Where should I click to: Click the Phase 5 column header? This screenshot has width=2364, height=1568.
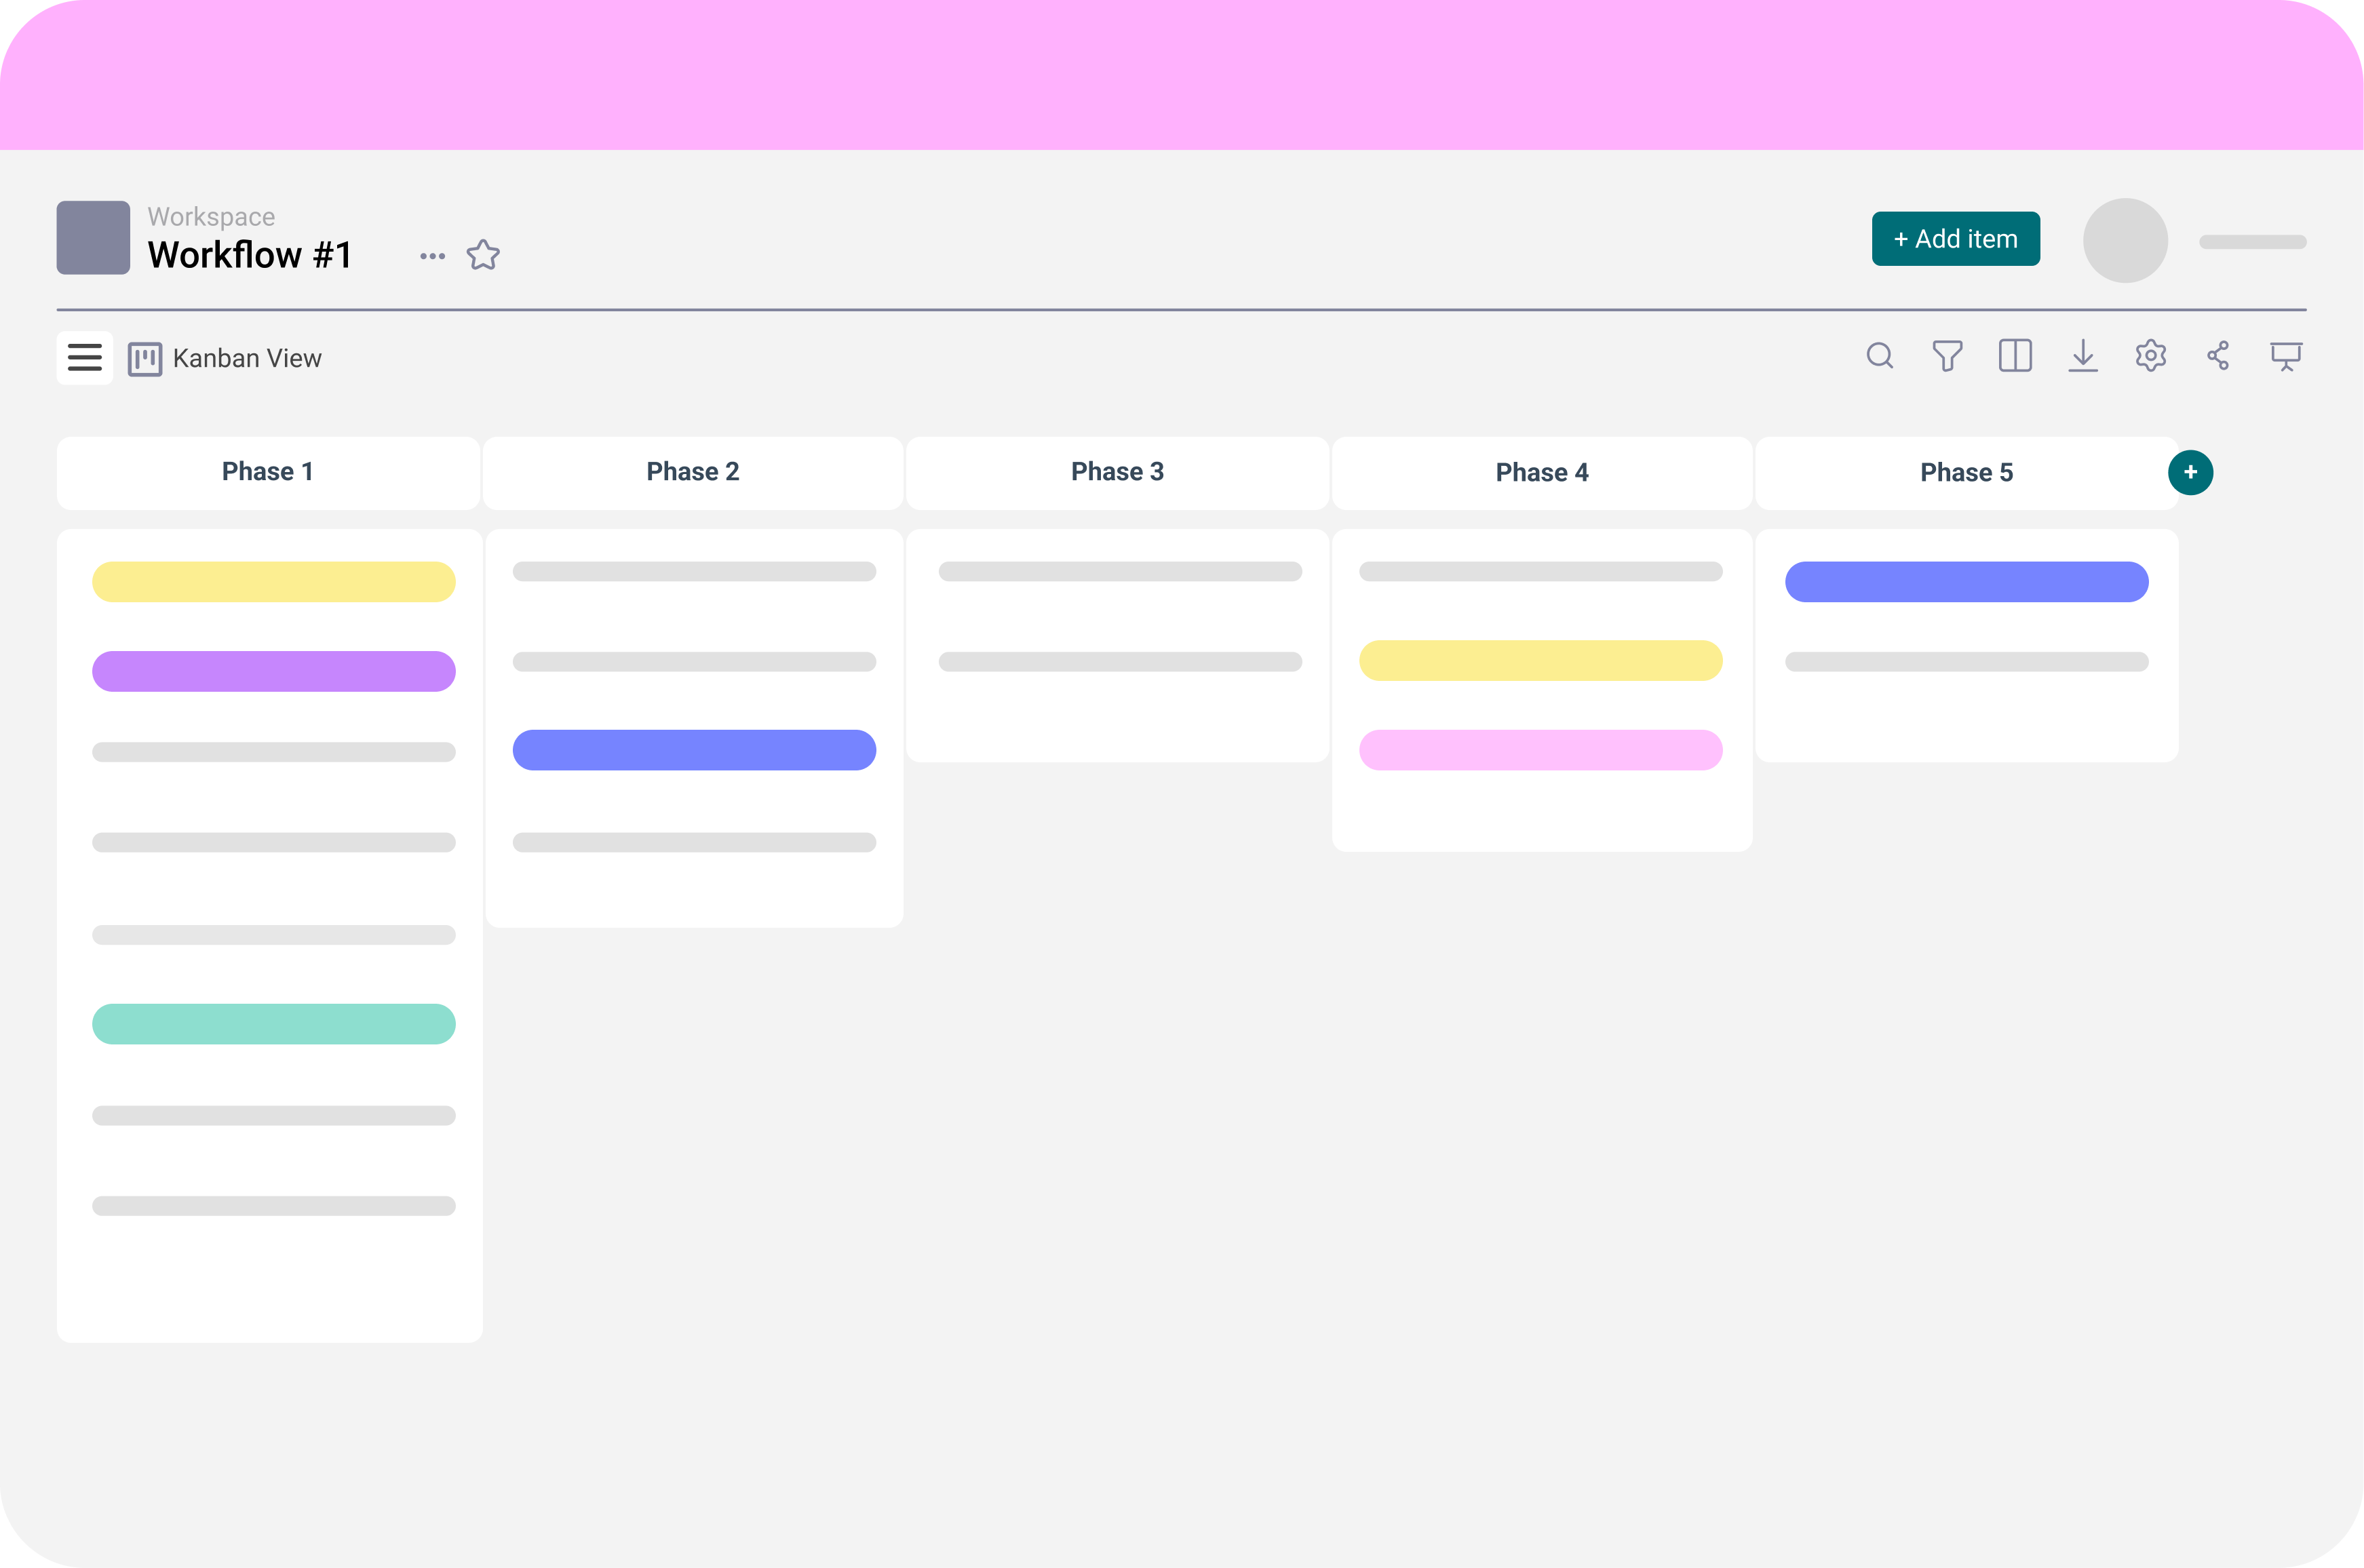[x=1966, y=472]
